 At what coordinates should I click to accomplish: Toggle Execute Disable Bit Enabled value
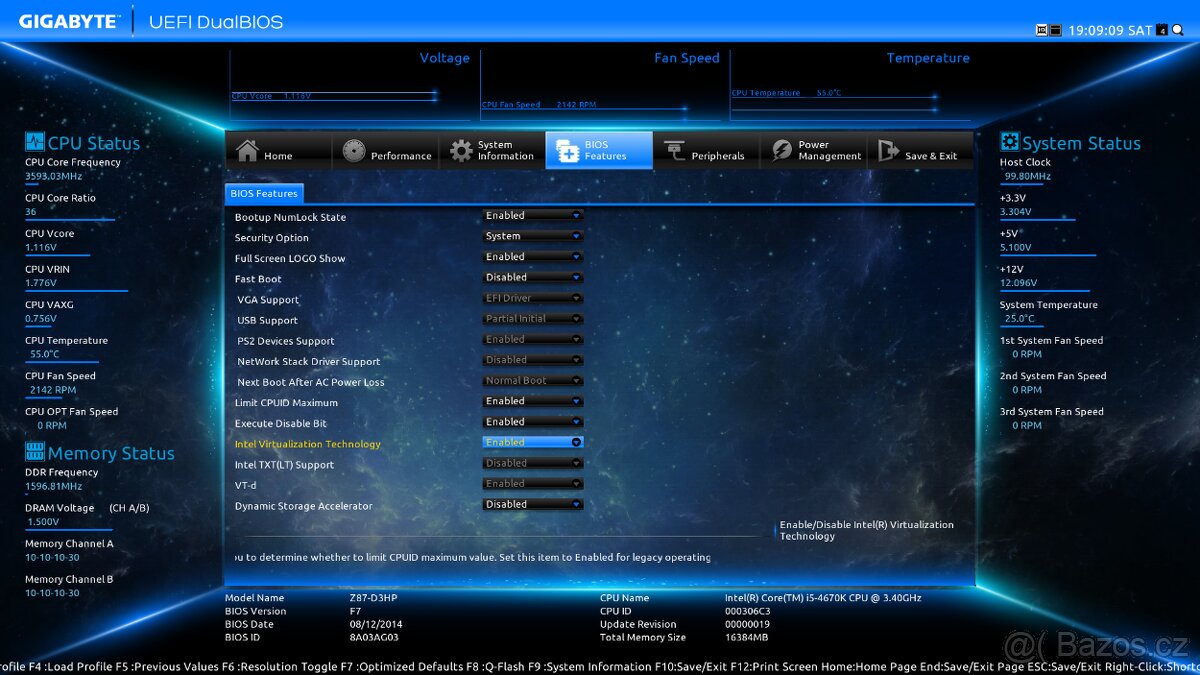tap(532, 422)
